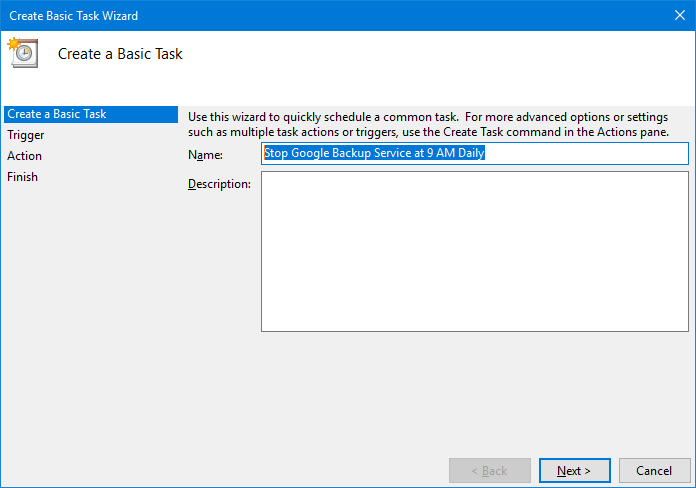Cancel the basic task wizard

[654, 470]
